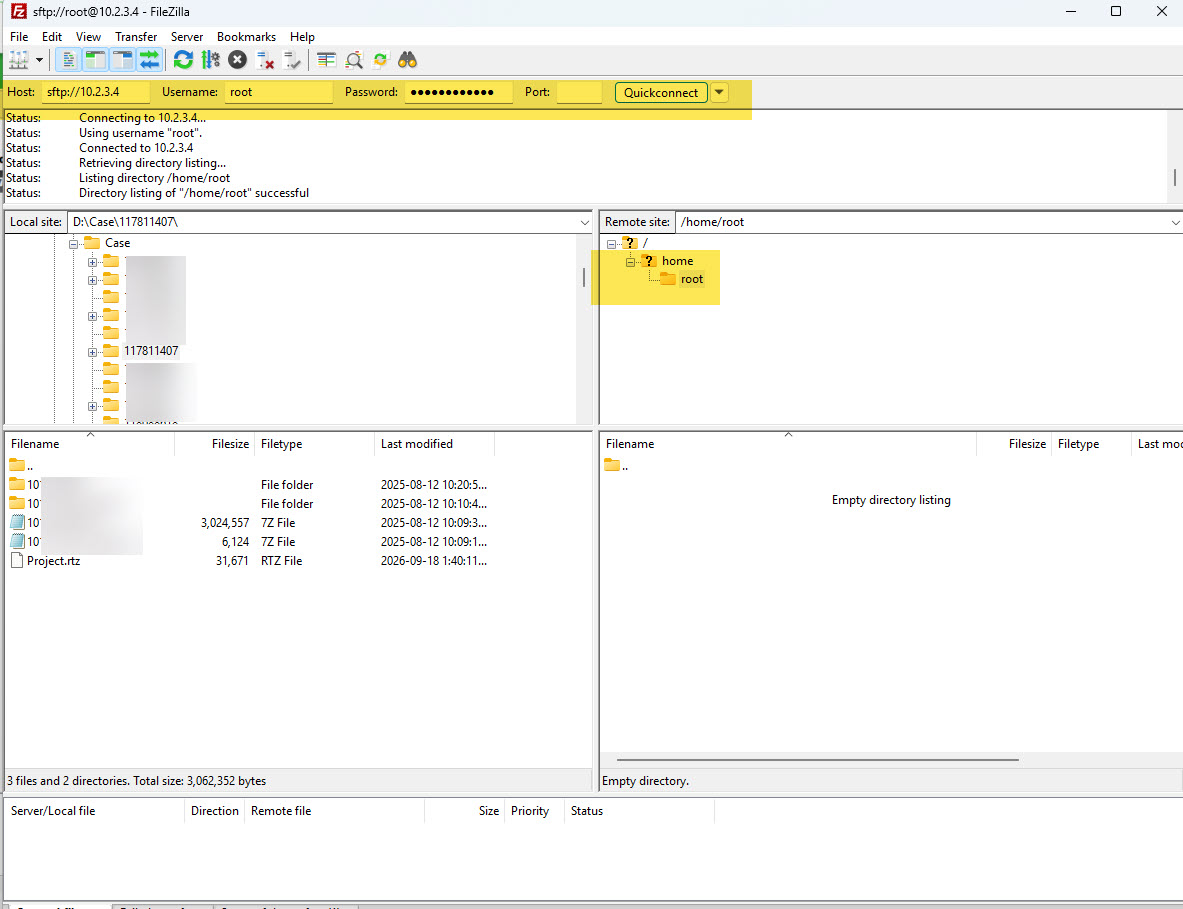Click the Host input field
The image size is (1183, 909).
click(96, 92)
